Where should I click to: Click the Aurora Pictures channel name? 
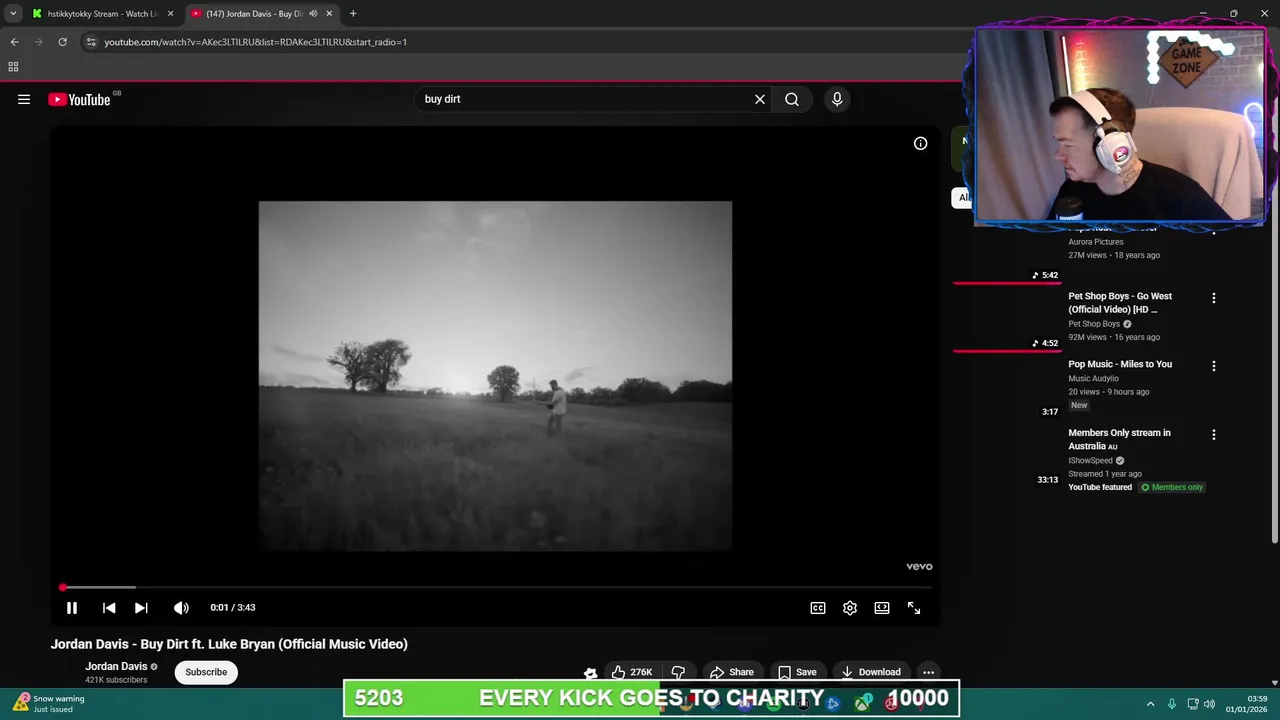click(x=1096, y=242)
